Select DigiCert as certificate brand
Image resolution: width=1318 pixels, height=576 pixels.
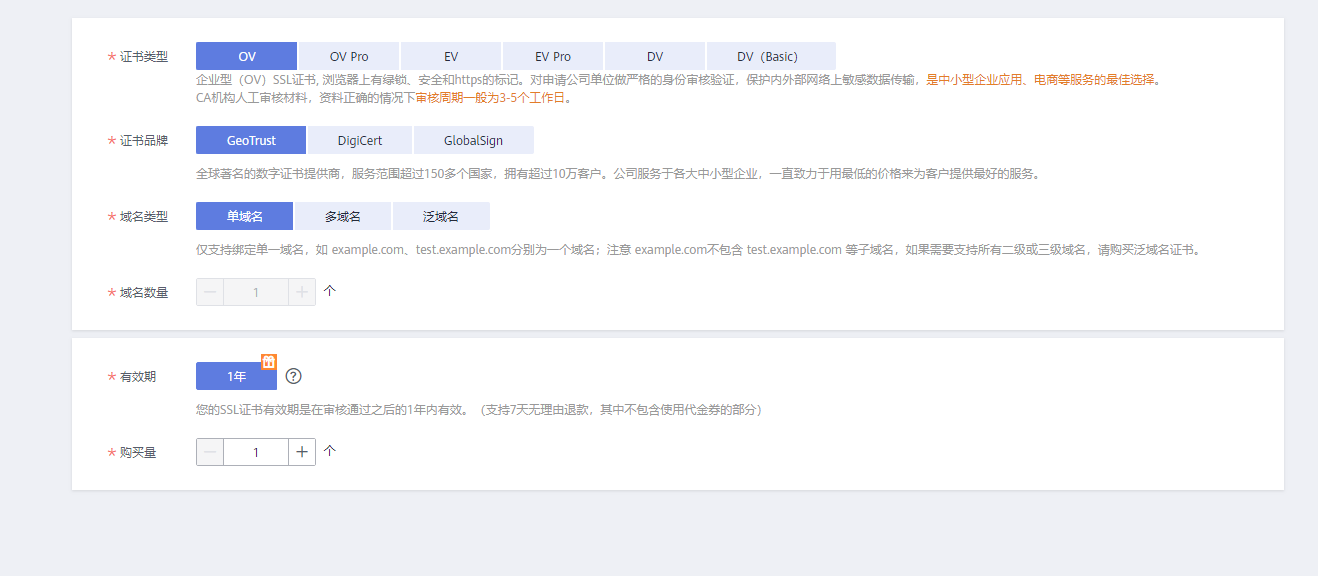pos(360,140)
